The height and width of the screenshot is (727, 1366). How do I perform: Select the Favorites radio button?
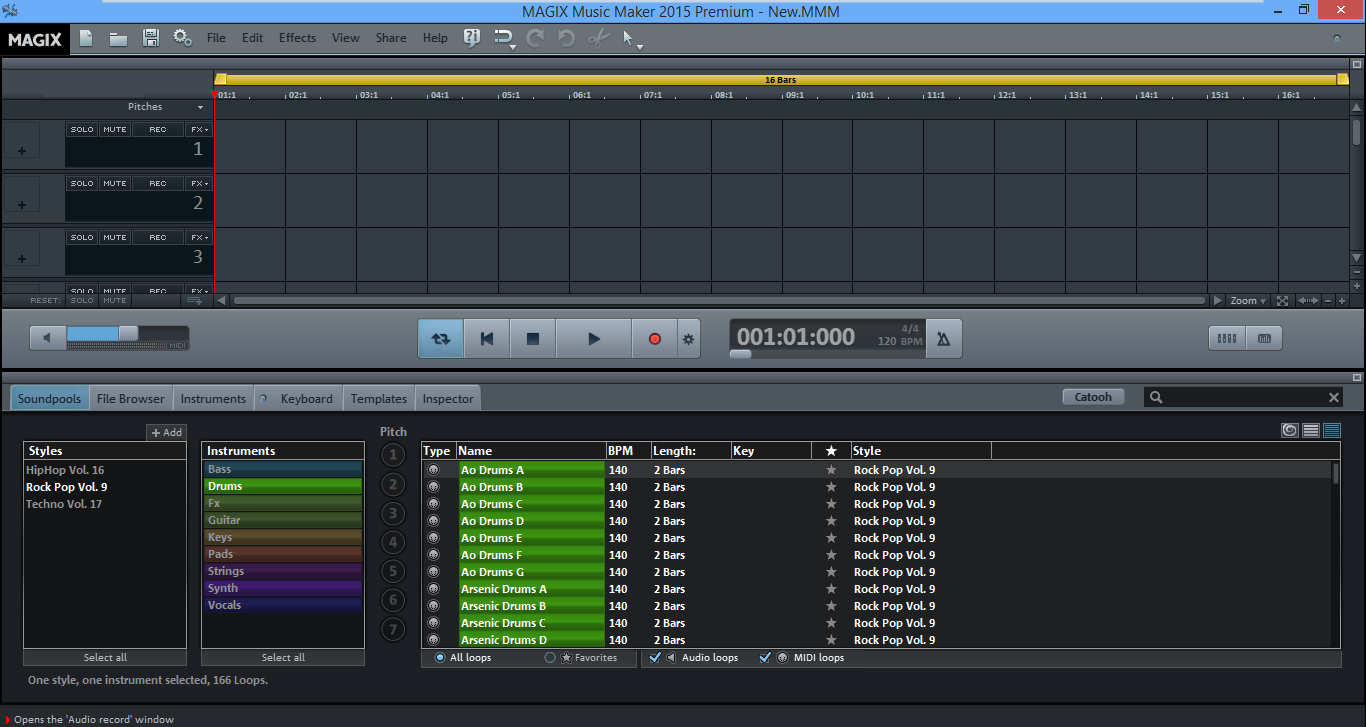[x=550, y=657]
